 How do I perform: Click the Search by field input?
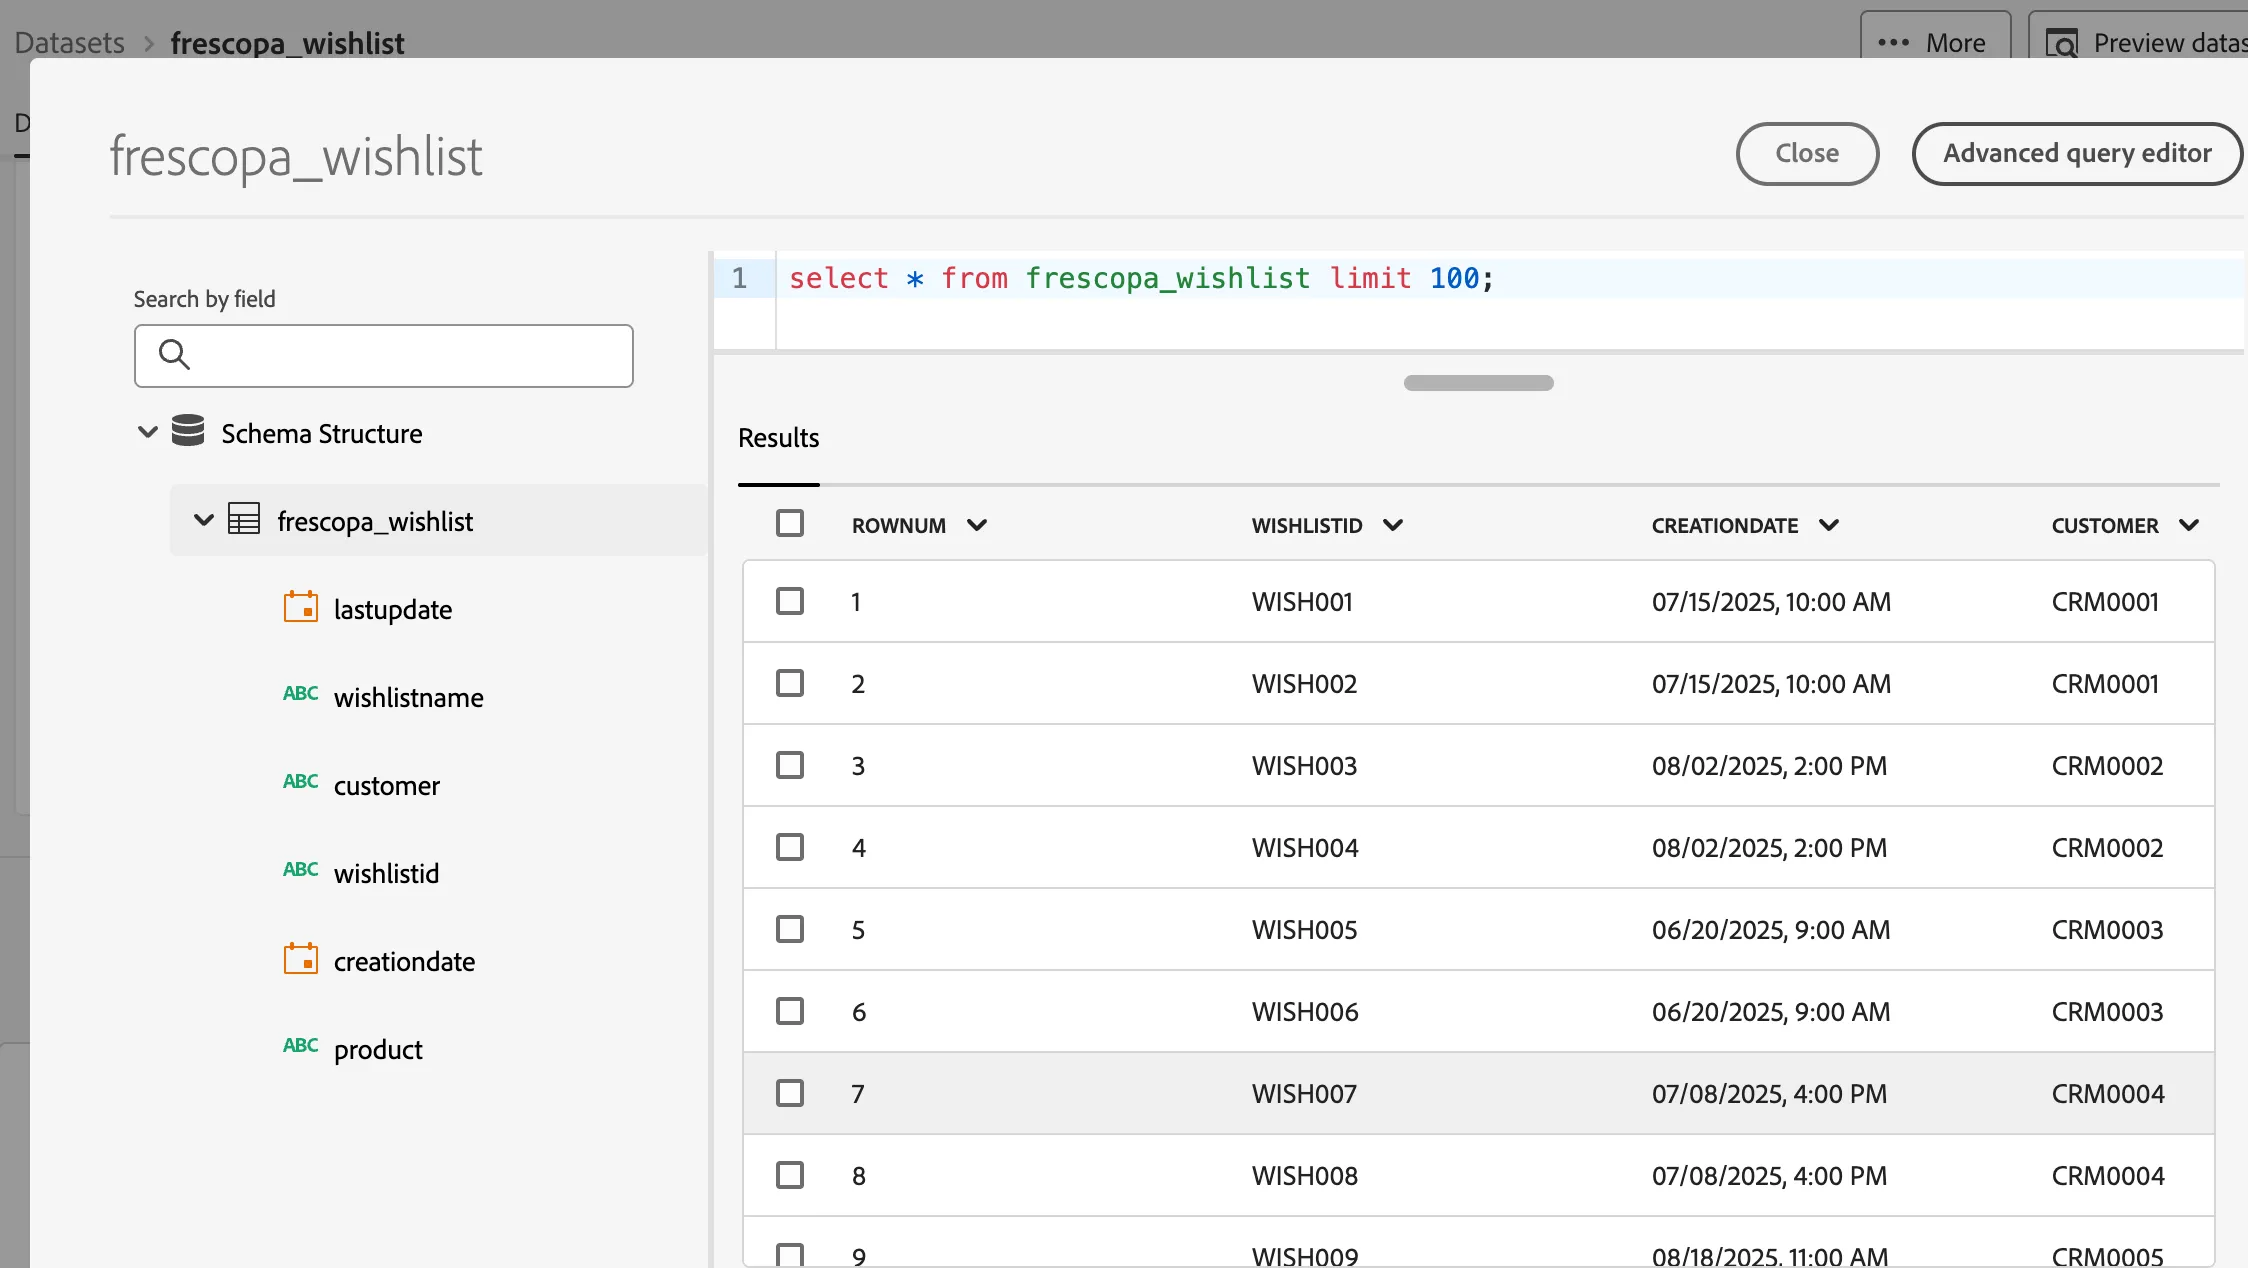(x=384, y=356)
